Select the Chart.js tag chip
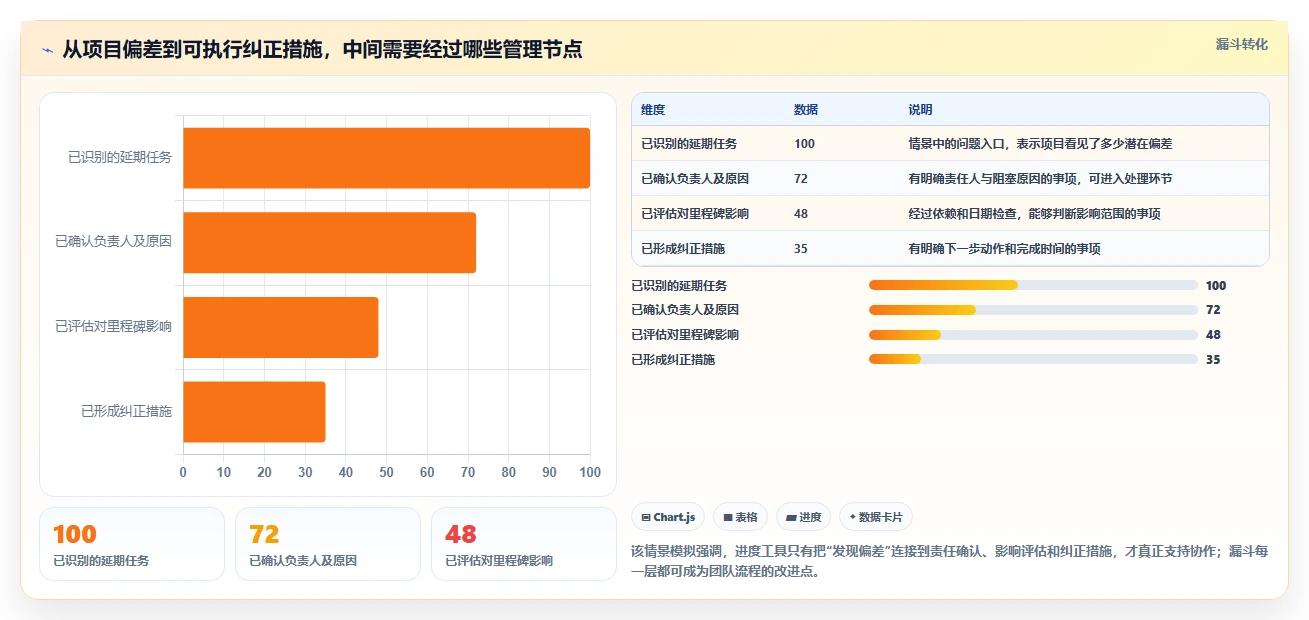The width and height of the screenshot is (1309, 620). coord(668,517)
